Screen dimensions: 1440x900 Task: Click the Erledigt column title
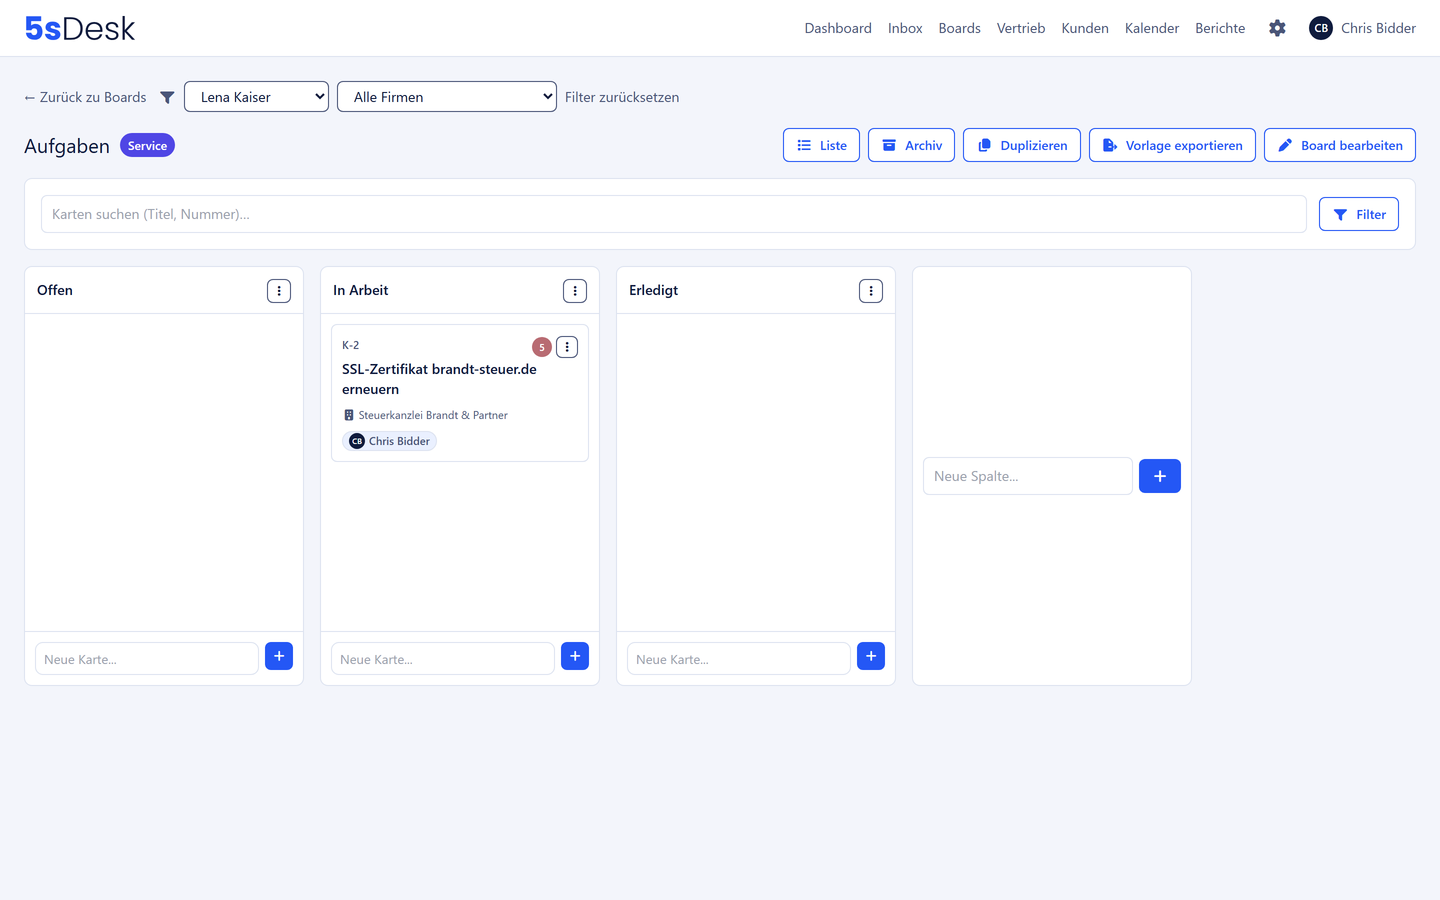653,290
